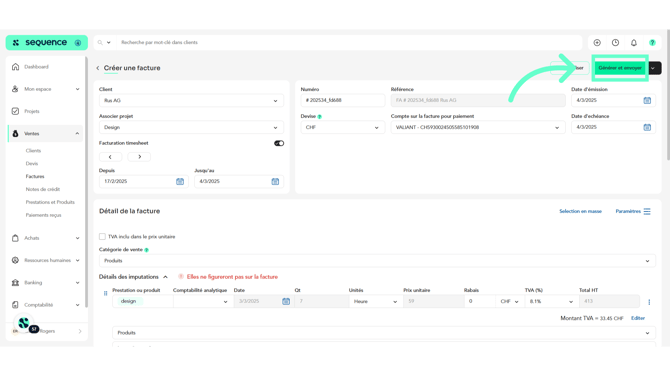Open Factures under Ventes
Image resolution: width=670 pixels, height=376 pixels.
click(x=35, y=176)
